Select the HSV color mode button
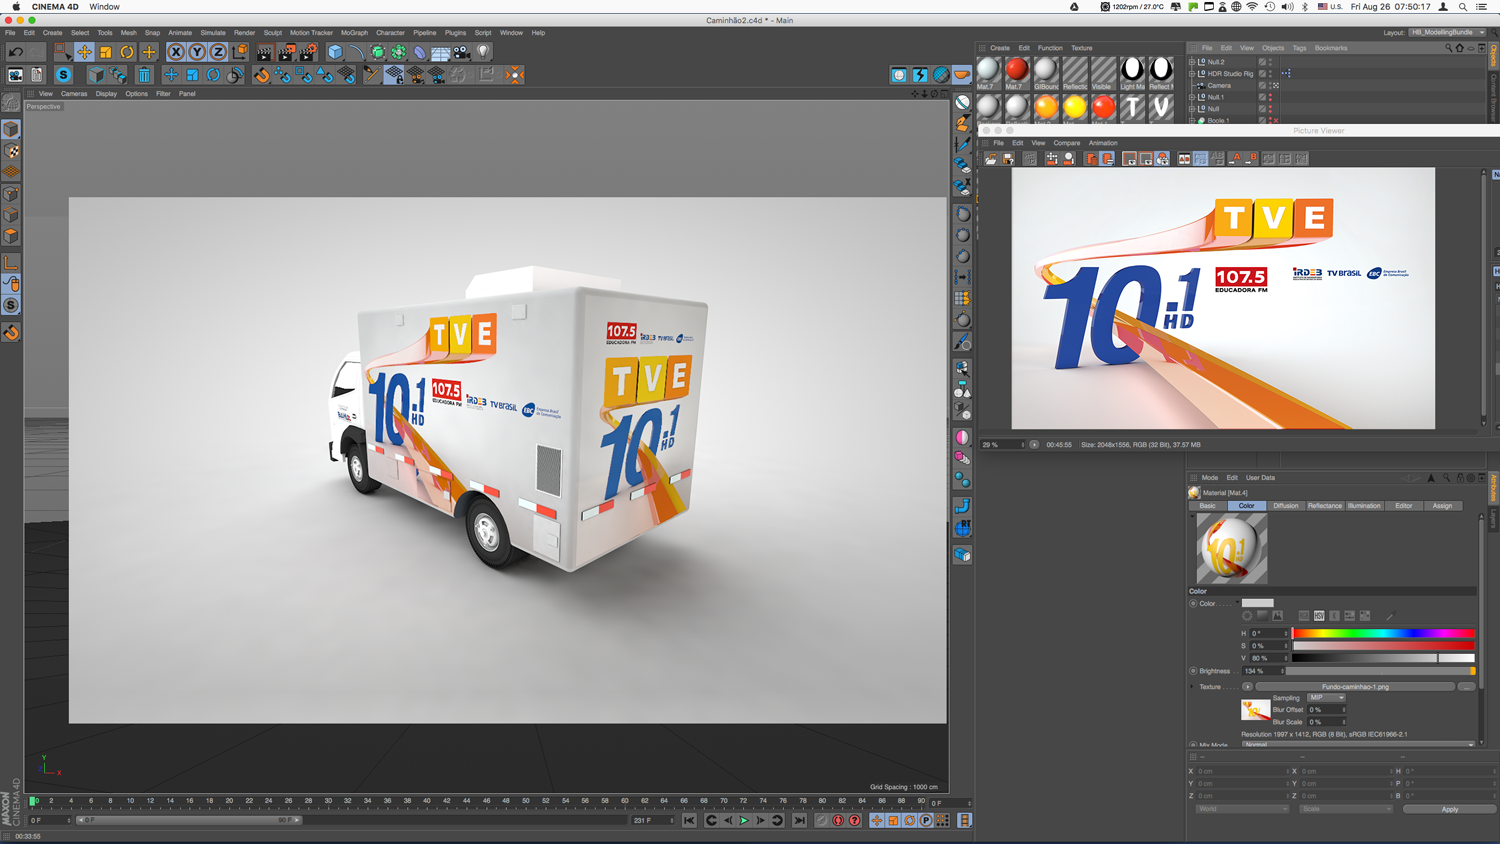The image size is (1500, 844). (x=1319, y=616)
